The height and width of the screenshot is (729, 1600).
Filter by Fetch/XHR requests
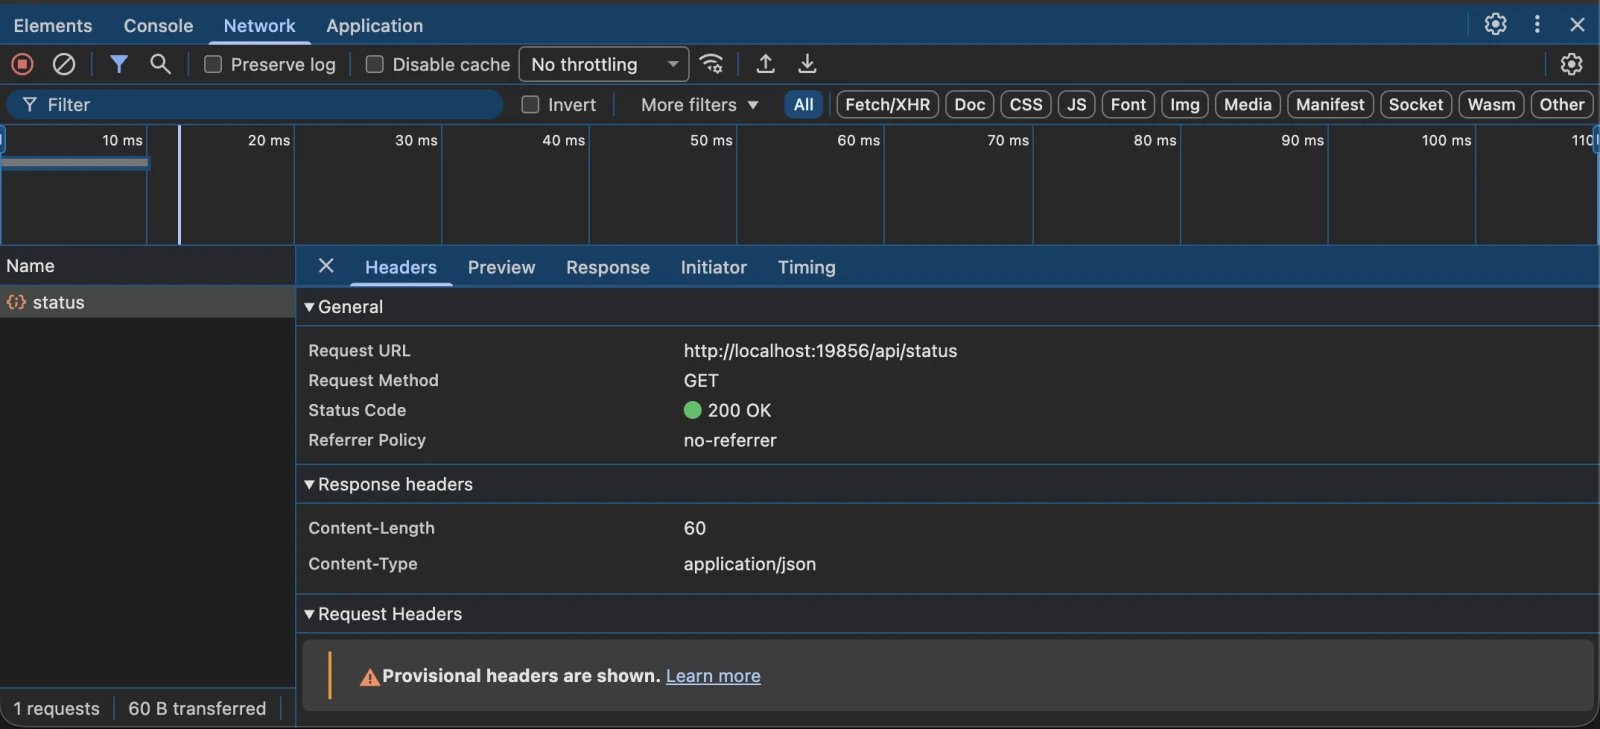887,104
